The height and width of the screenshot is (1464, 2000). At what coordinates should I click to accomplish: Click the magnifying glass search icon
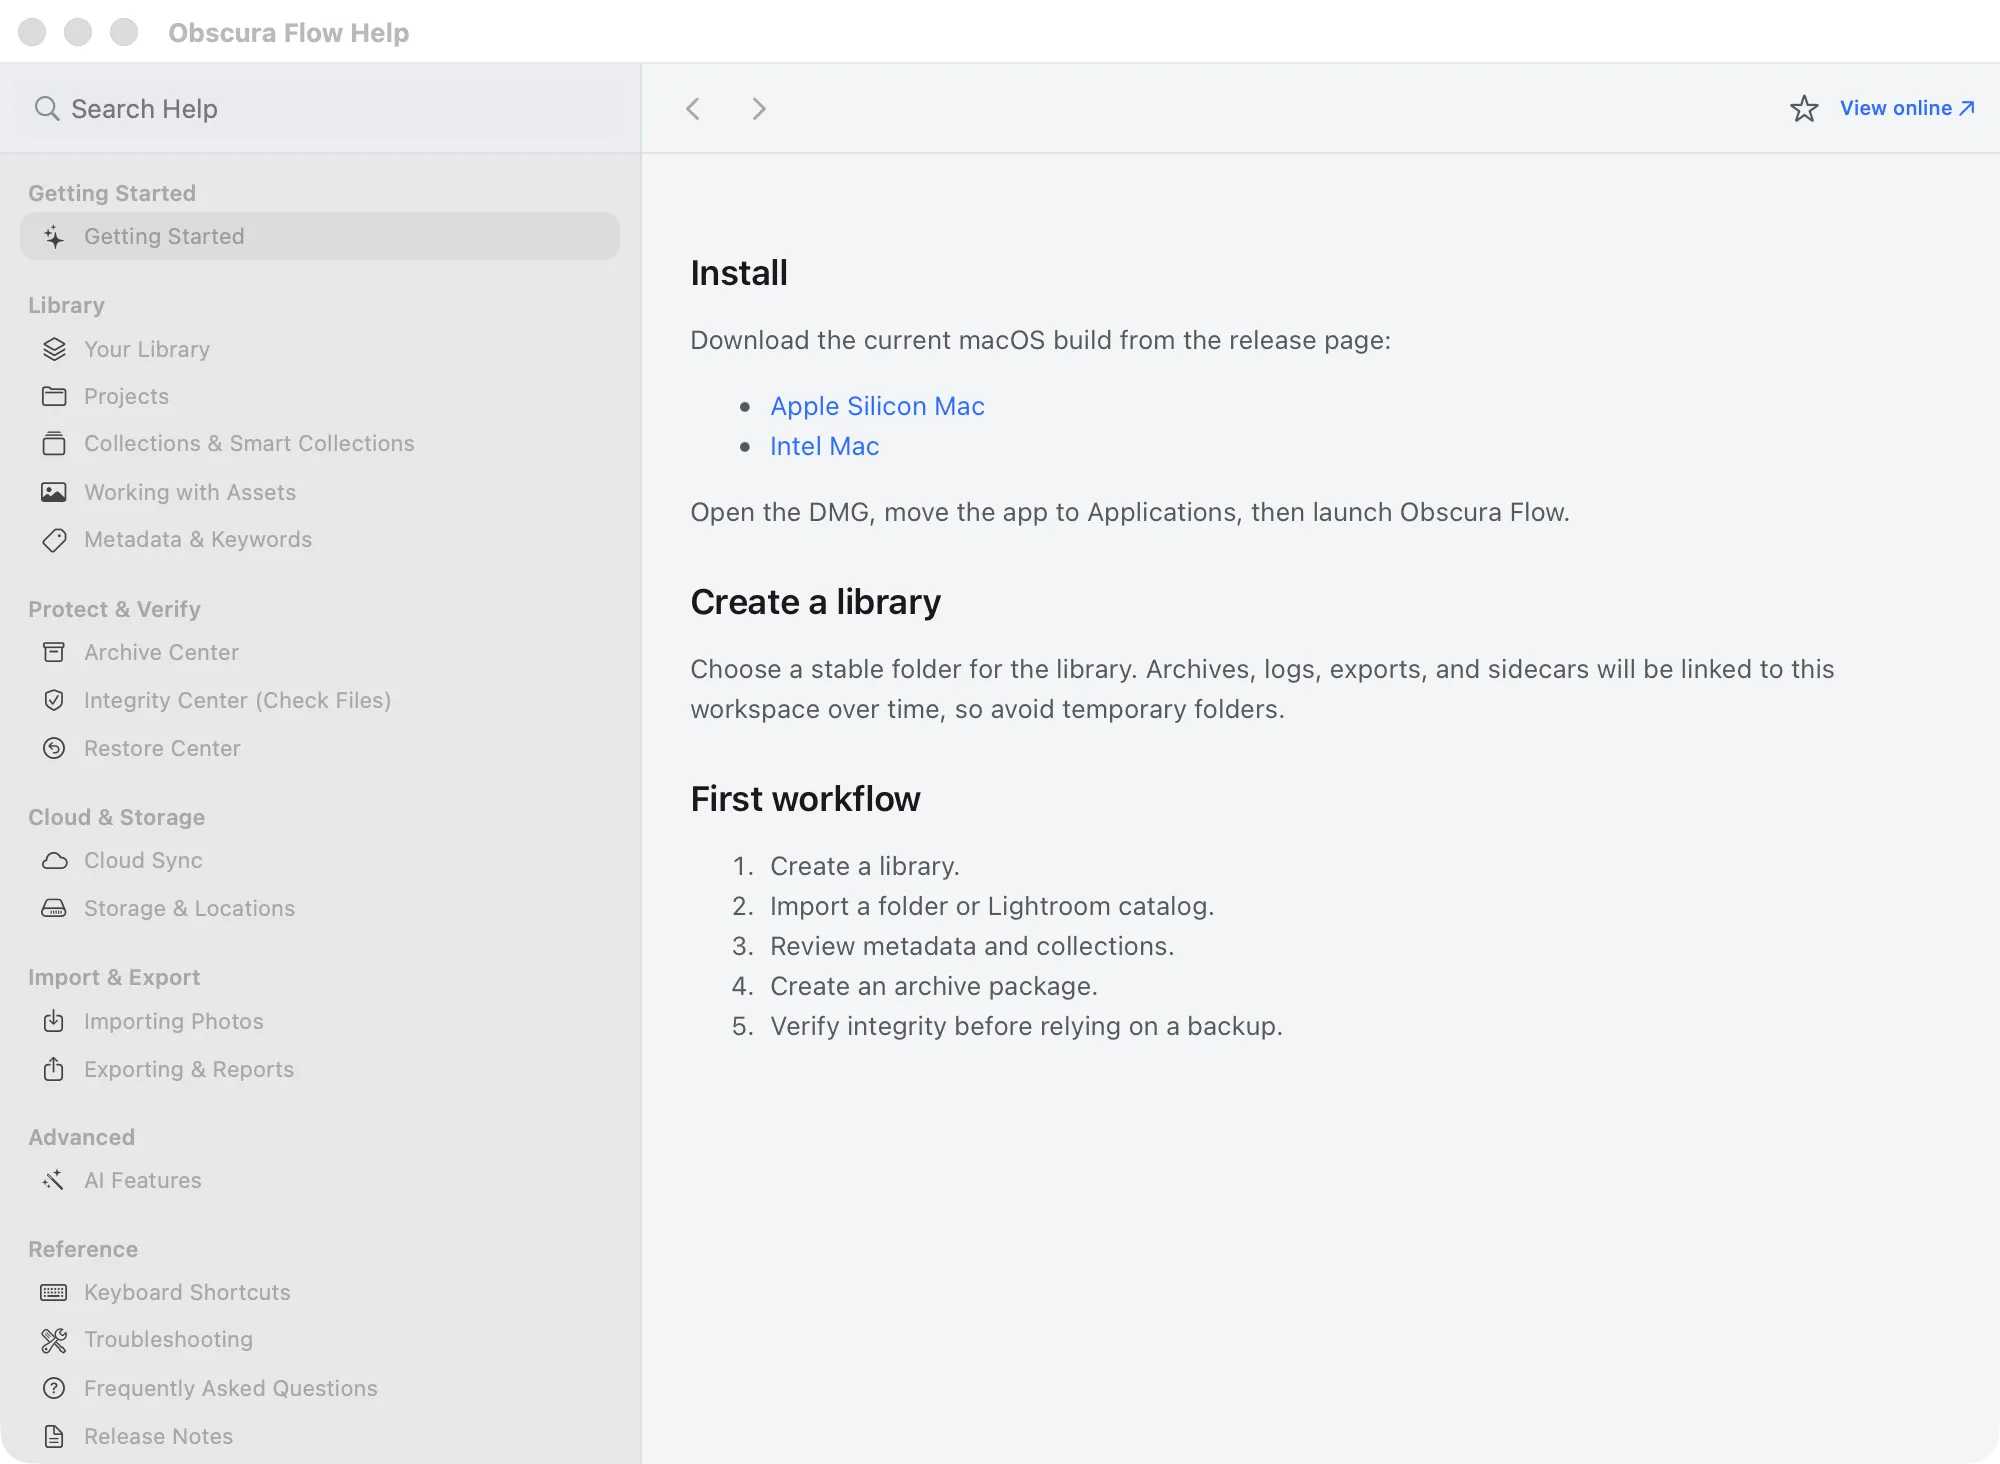pyautogui.click(x=47, y=108)
